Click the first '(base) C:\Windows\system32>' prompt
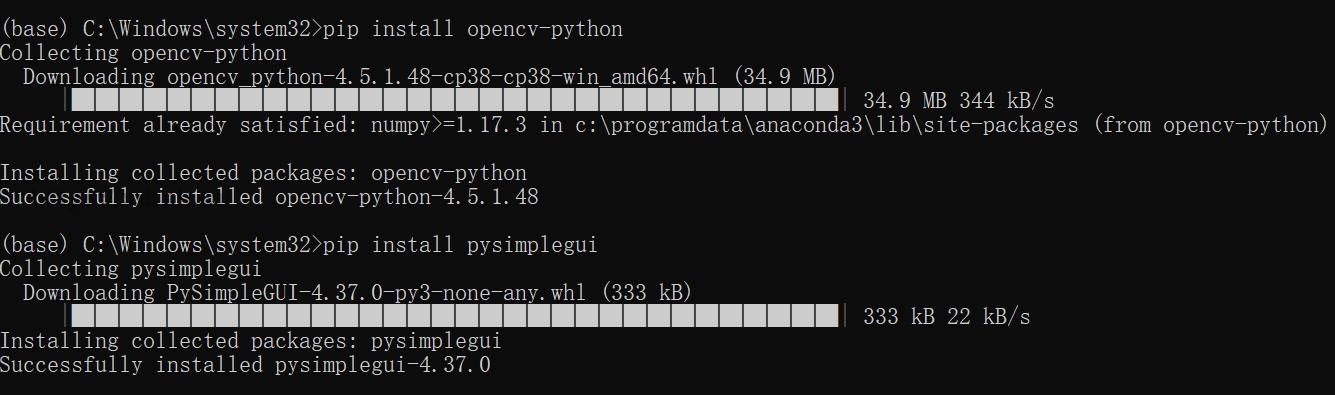The width and height of the screenshot is (1335, 395). [x=161, y=29]
